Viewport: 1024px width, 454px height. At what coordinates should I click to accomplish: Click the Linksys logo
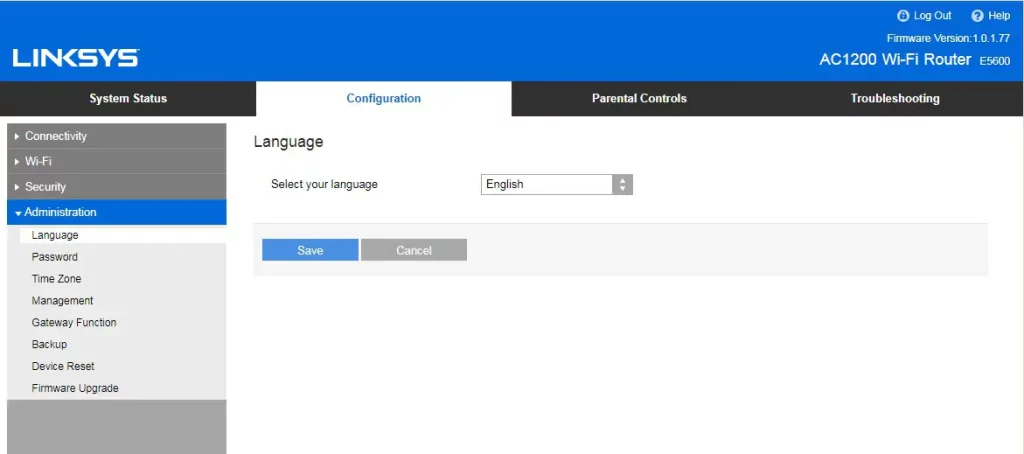(76, 58)
